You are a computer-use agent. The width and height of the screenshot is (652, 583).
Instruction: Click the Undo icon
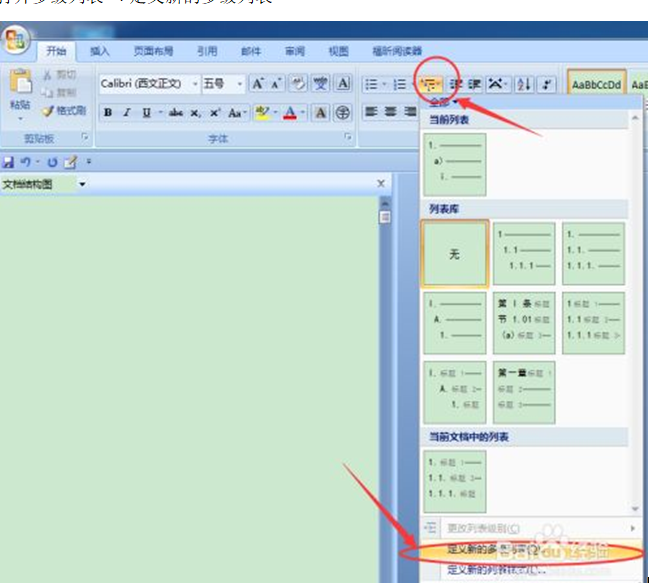pyautogui.click(x=26, y=162)
